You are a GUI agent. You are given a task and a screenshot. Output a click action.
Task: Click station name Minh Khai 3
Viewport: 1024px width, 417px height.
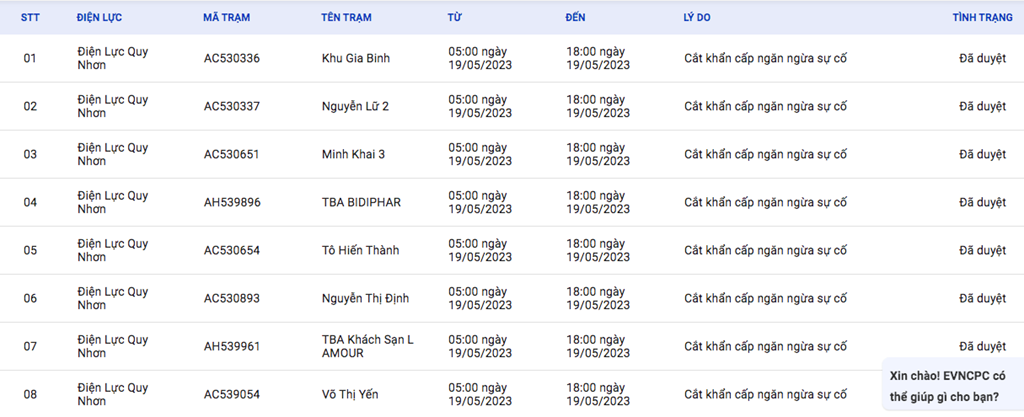pyautogui.click(x=353, y=154)
